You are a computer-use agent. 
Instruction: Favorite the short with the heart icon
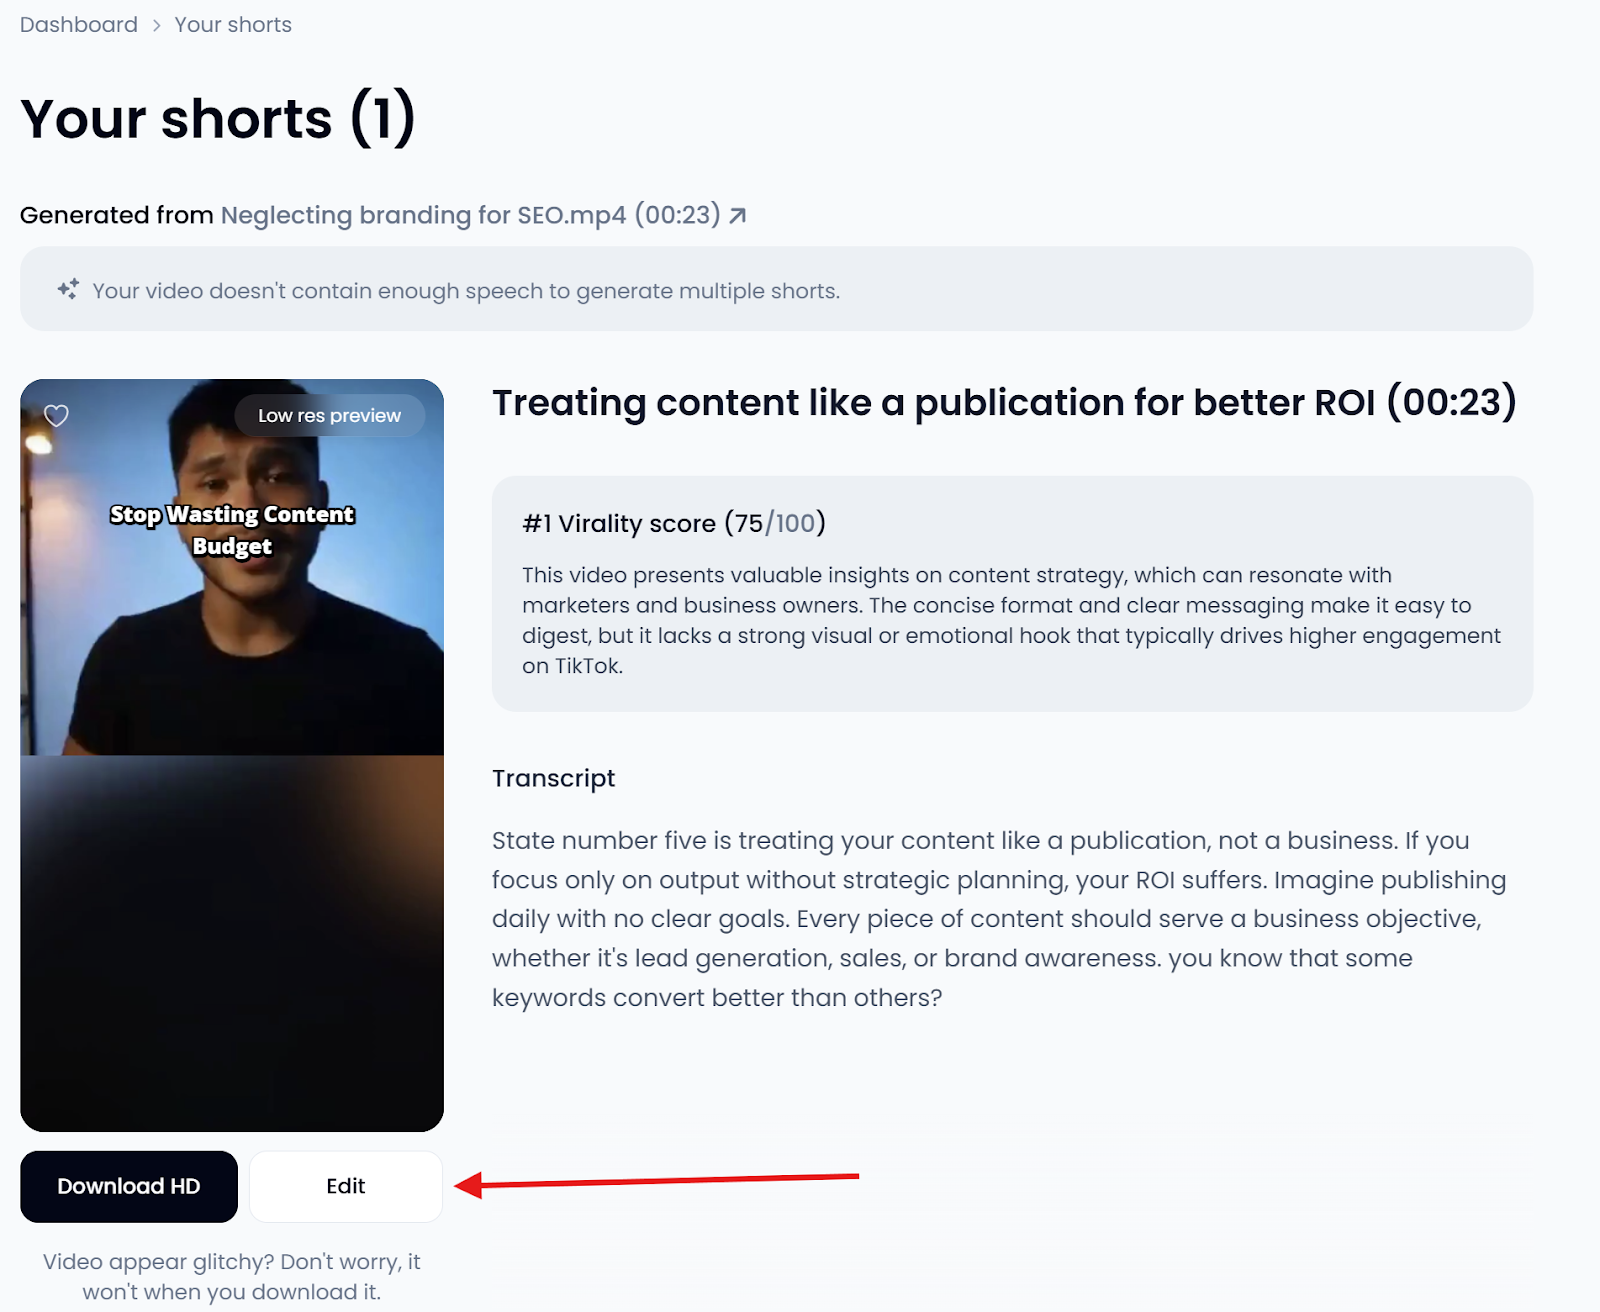(56, 415)
